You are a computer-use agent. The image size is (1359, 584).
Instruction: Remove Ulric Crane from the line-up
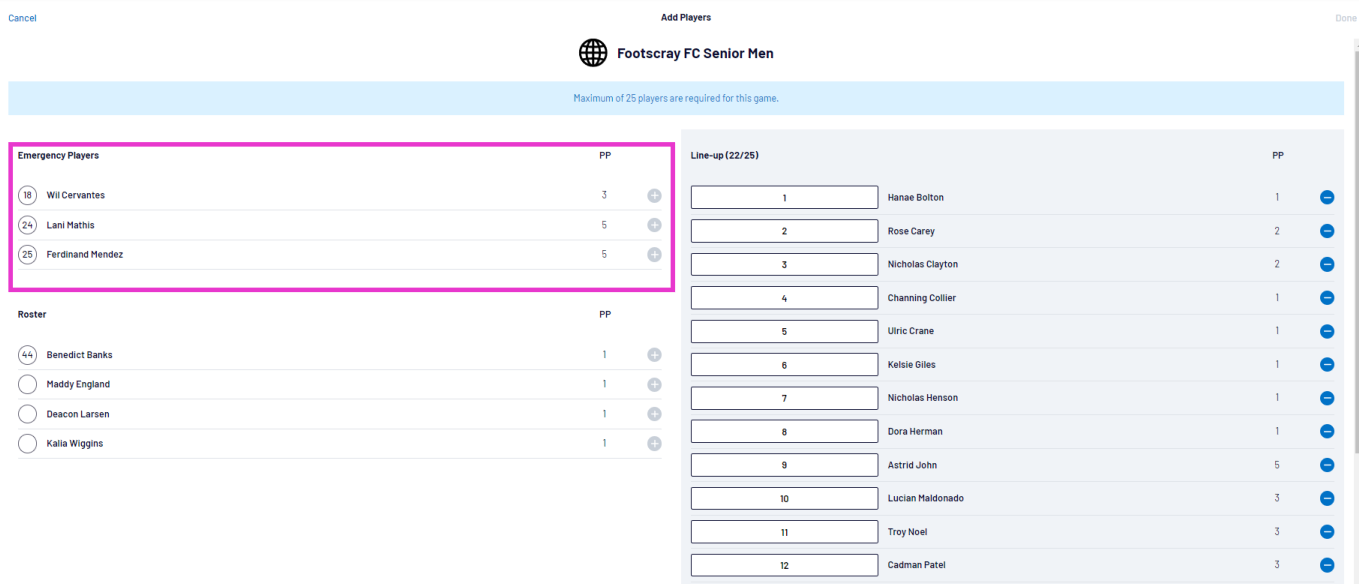(x=1327, y=331)
